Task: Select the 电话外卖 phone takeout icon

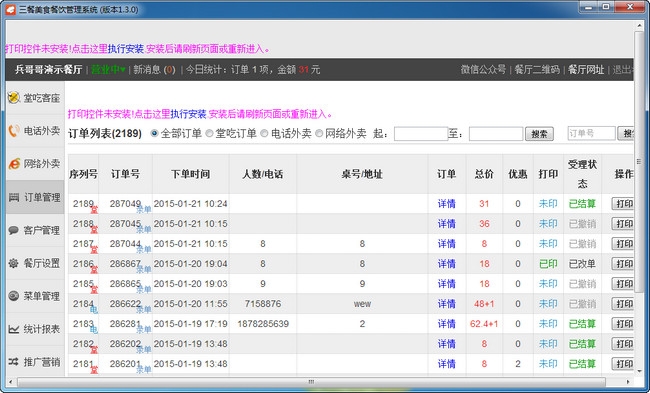Action: point(14,131)
